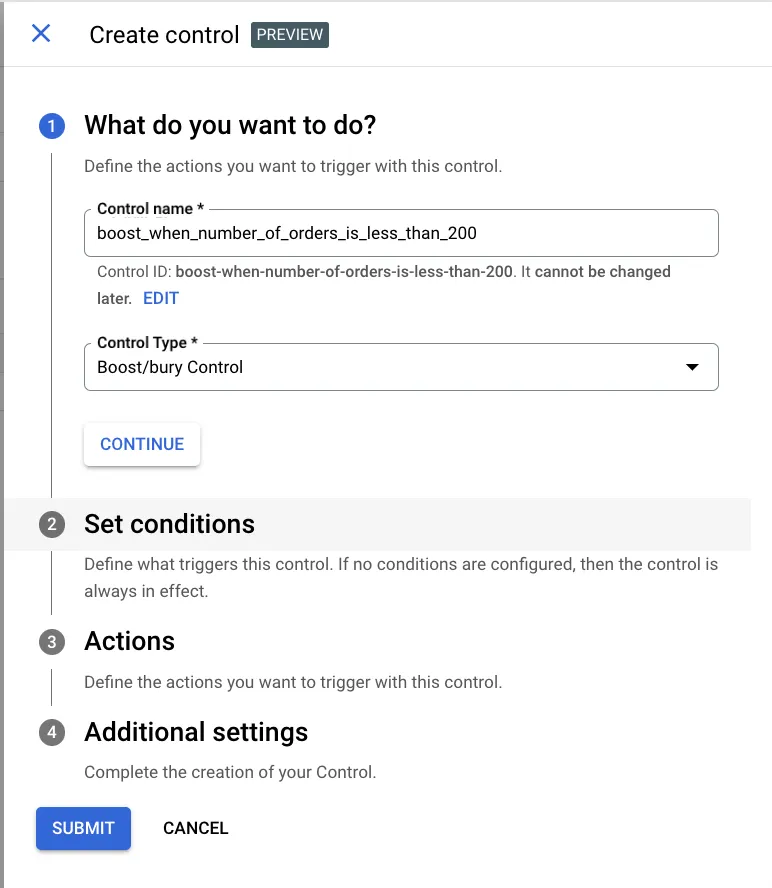Image resolution: width=772 pixels, height=888 pixels.
Task: Close the Create control panel
Action: [41, 34]
